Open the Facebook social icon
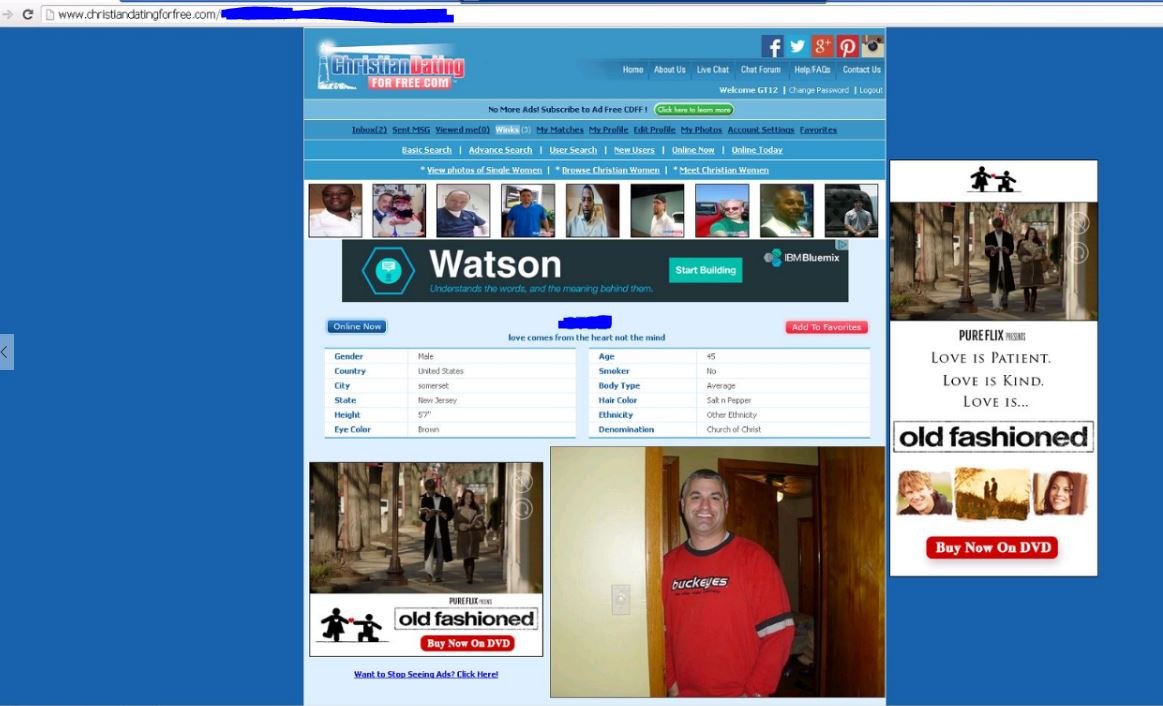This screenshot has height=706, width=1163. coord(772,47)
